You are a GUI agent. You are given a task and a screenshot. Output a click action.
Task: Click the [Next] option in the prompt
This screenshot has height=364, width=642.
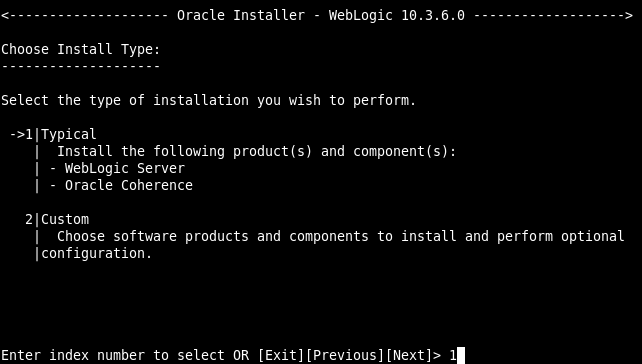(x=409, y=355)
